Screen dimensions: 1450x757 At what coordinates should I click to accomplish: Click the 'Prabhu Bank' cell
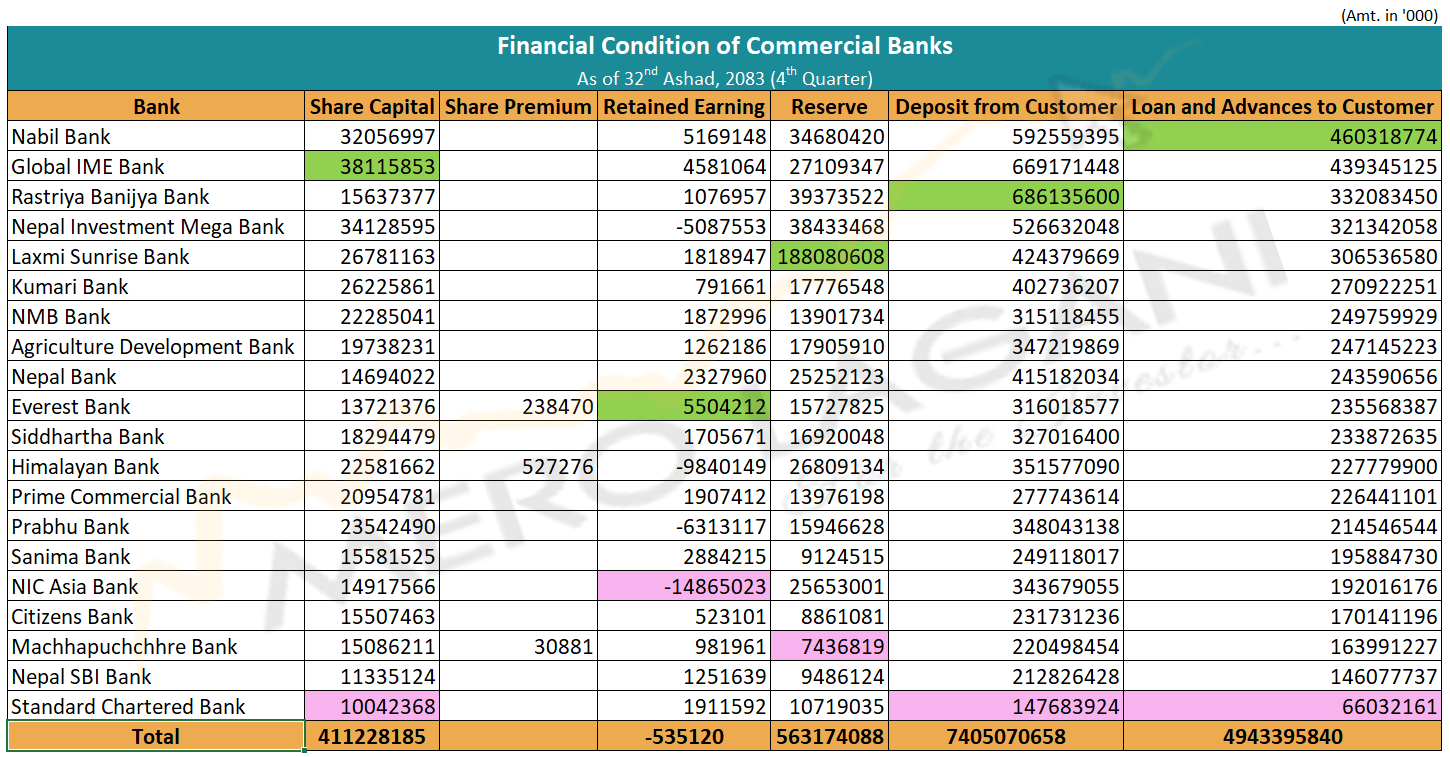click(x=156, y=527)
